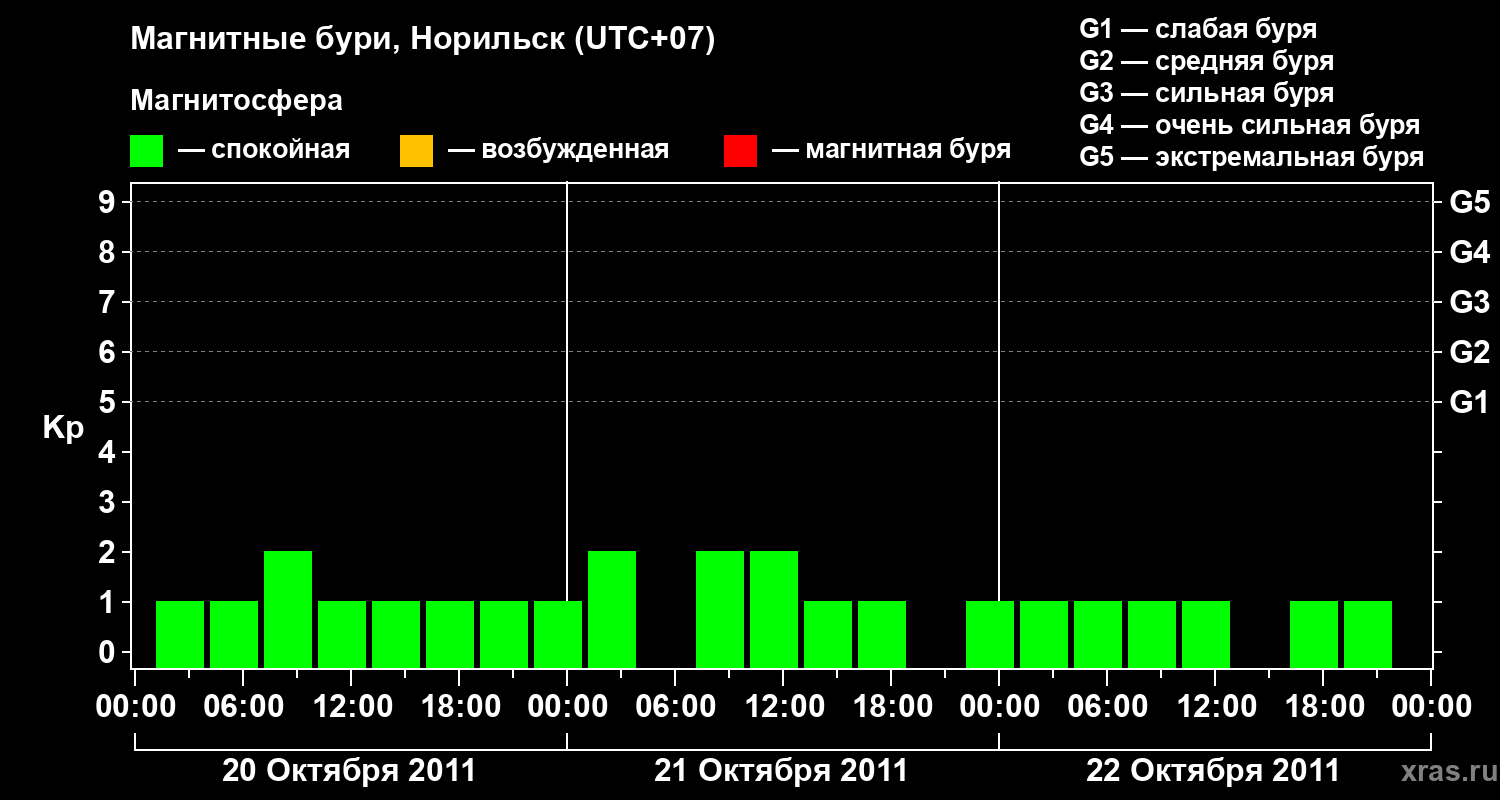This screenshot has height=800, width=1500.
Task: Click the '12:00' tick label under 20 Октября
Action: 351,706
